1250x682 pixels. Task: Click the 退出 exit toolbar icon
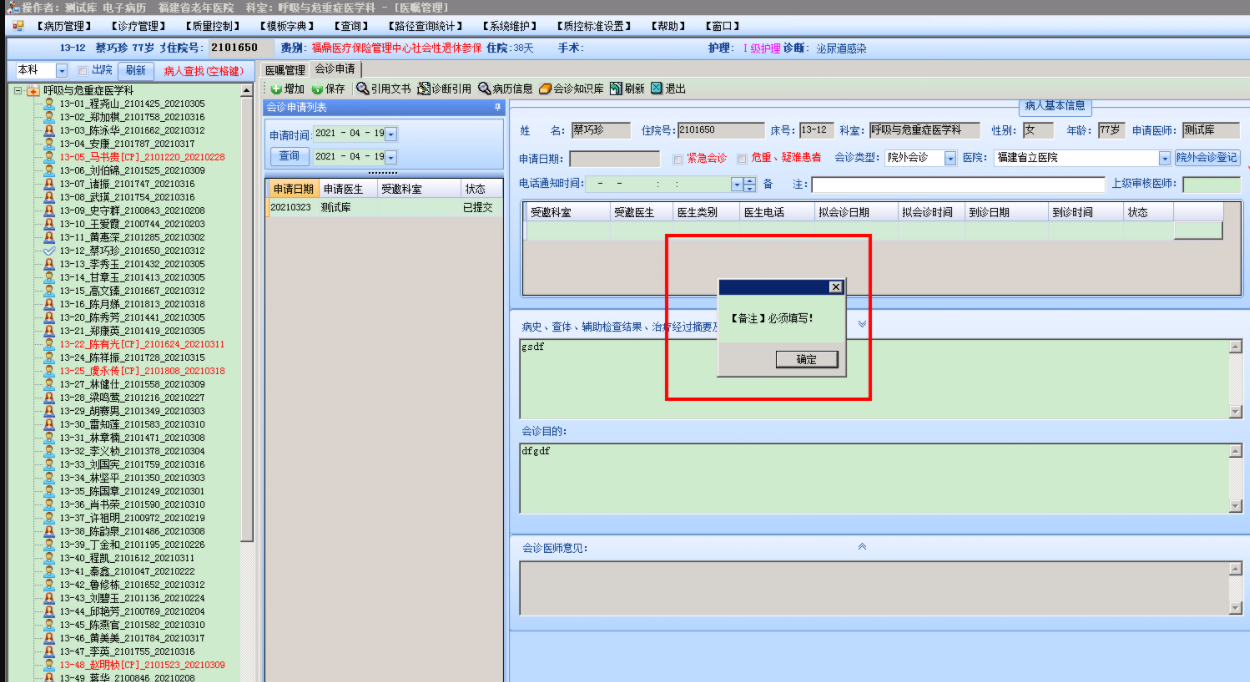point(656,89)
